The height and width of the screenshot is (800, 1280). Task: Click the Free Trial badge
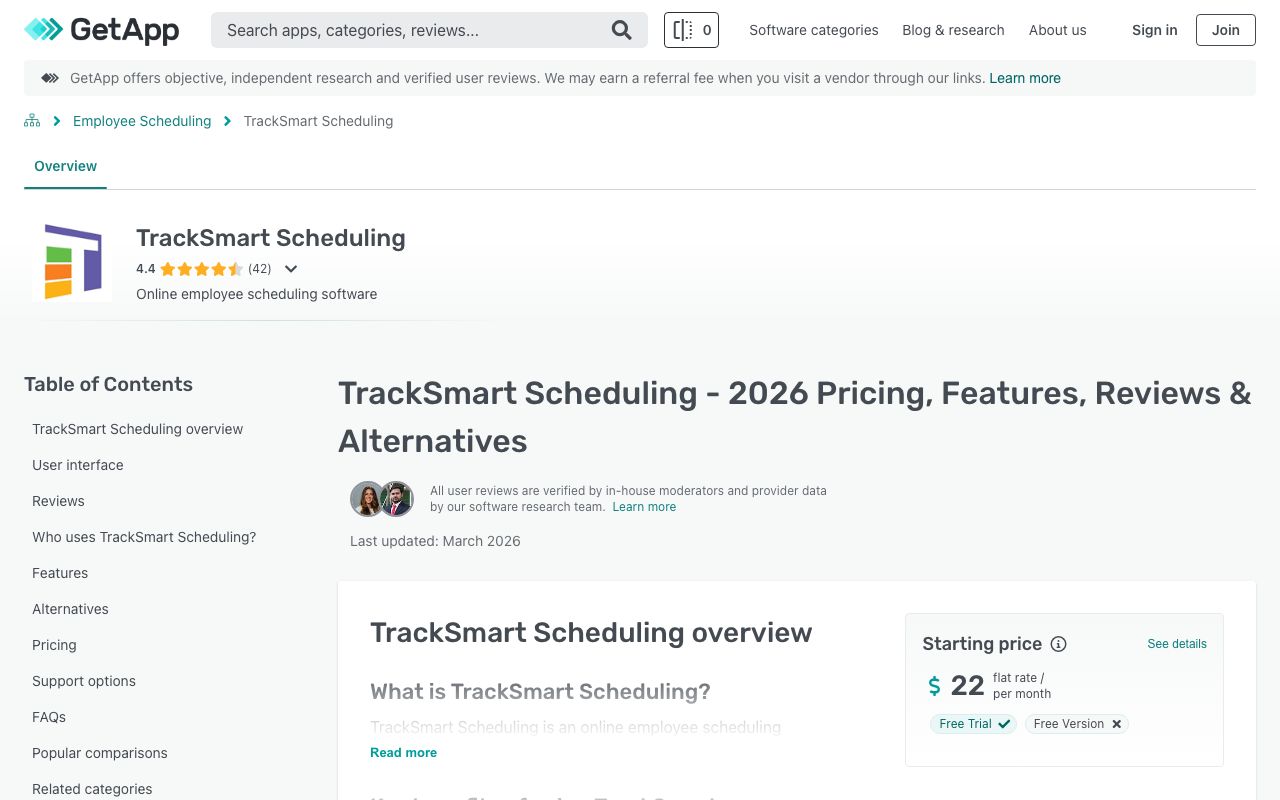(974, 724)
